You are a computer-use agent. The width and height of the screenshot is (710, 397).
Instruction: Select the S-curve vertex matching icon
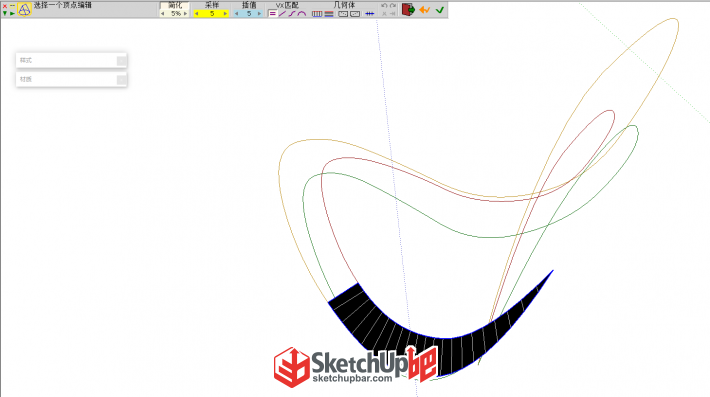pos(292,14)
